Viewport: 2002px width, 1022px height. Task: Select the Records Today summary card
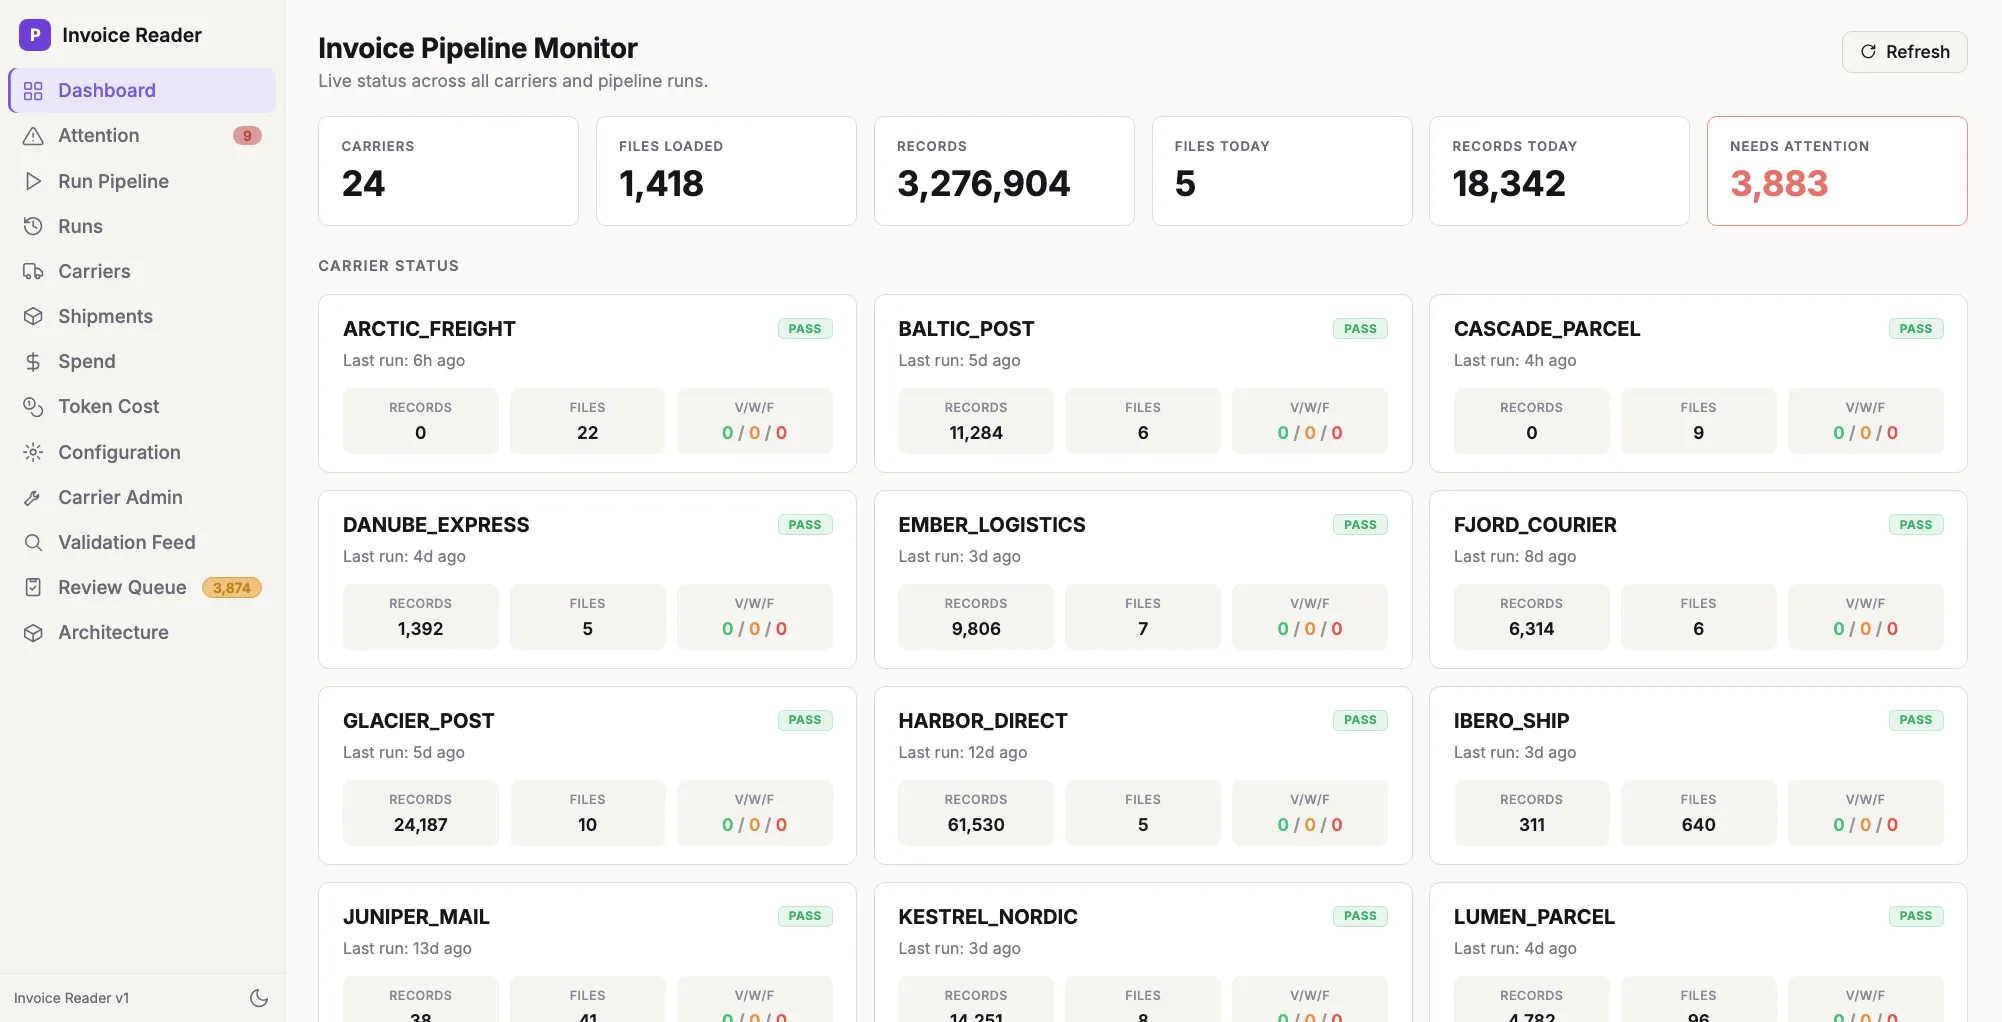pyautogui.click(x=1559, y=171)
